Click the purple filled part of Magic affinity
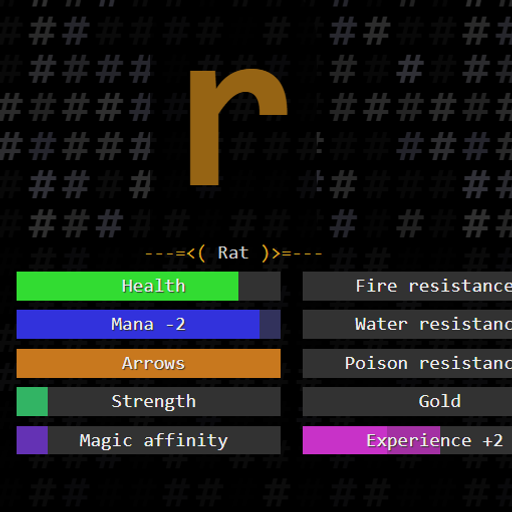 click(32, 440)
